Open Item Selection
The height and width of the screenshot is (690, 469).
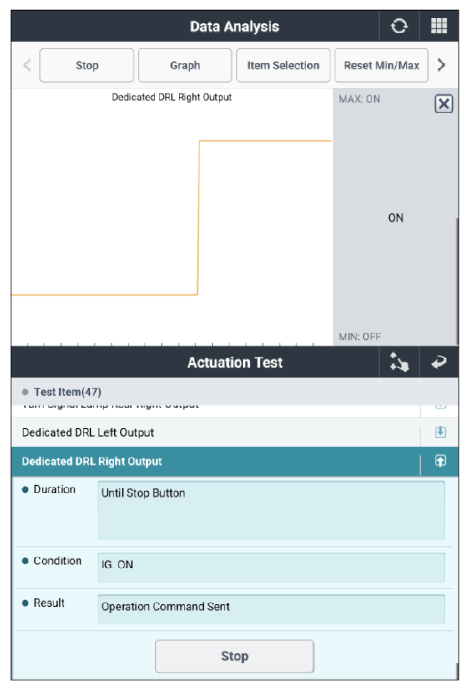point(283,65)
